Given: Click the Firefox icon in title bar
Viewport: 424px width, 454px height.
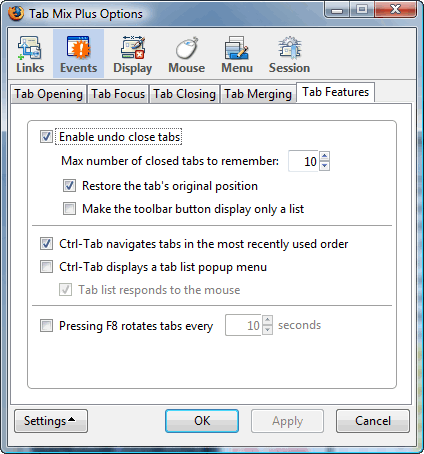Looking at the screenshot, I should point(16,13).
